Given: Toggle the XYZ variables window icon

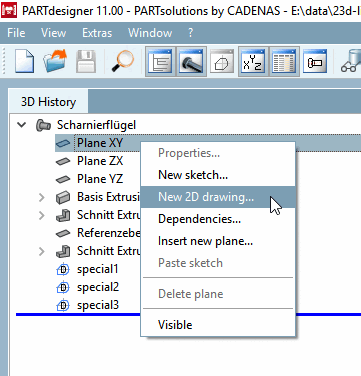Looking at the screenshot, I should coord(253,62).
